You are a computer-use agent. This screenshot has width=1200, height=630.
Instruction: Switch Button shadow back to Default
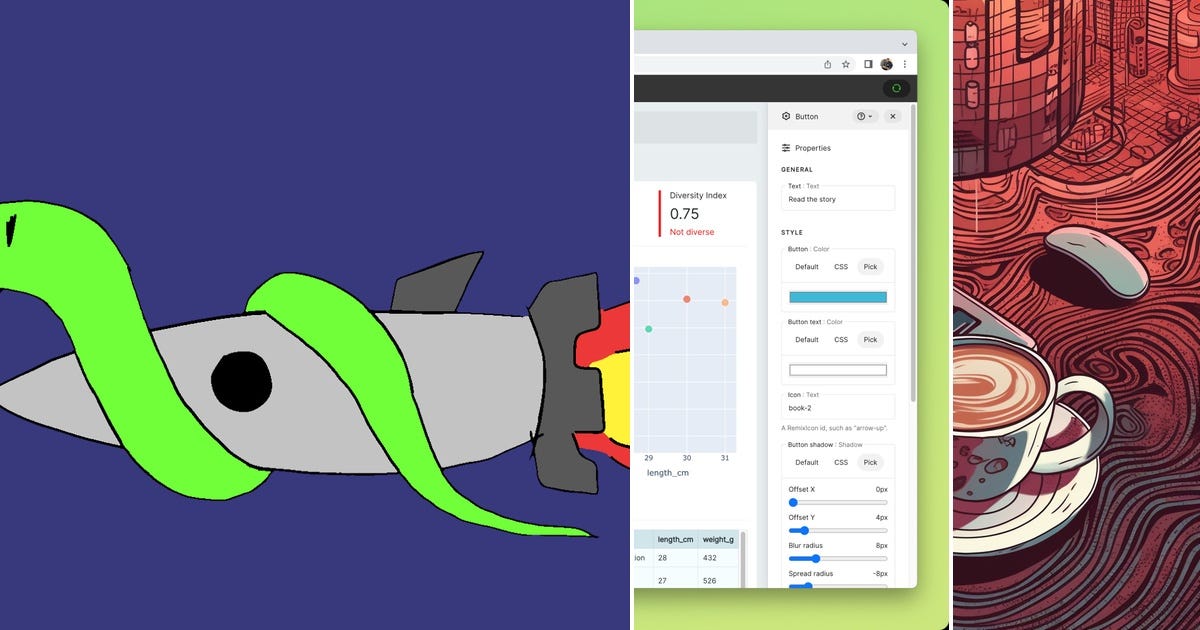coord(807,462)
